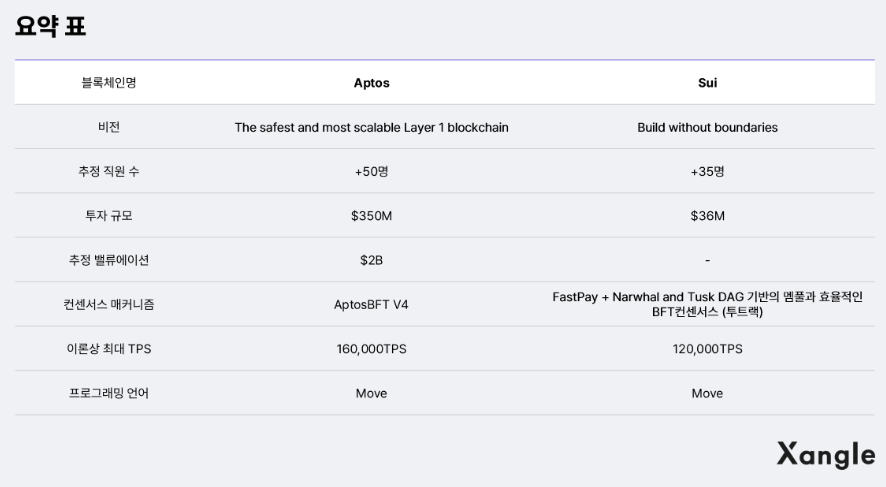Viewport: 886px width, 487px height.
Task: Click the 컨센서스 매커니즘 row label
Action: click(x=109, y=305)
